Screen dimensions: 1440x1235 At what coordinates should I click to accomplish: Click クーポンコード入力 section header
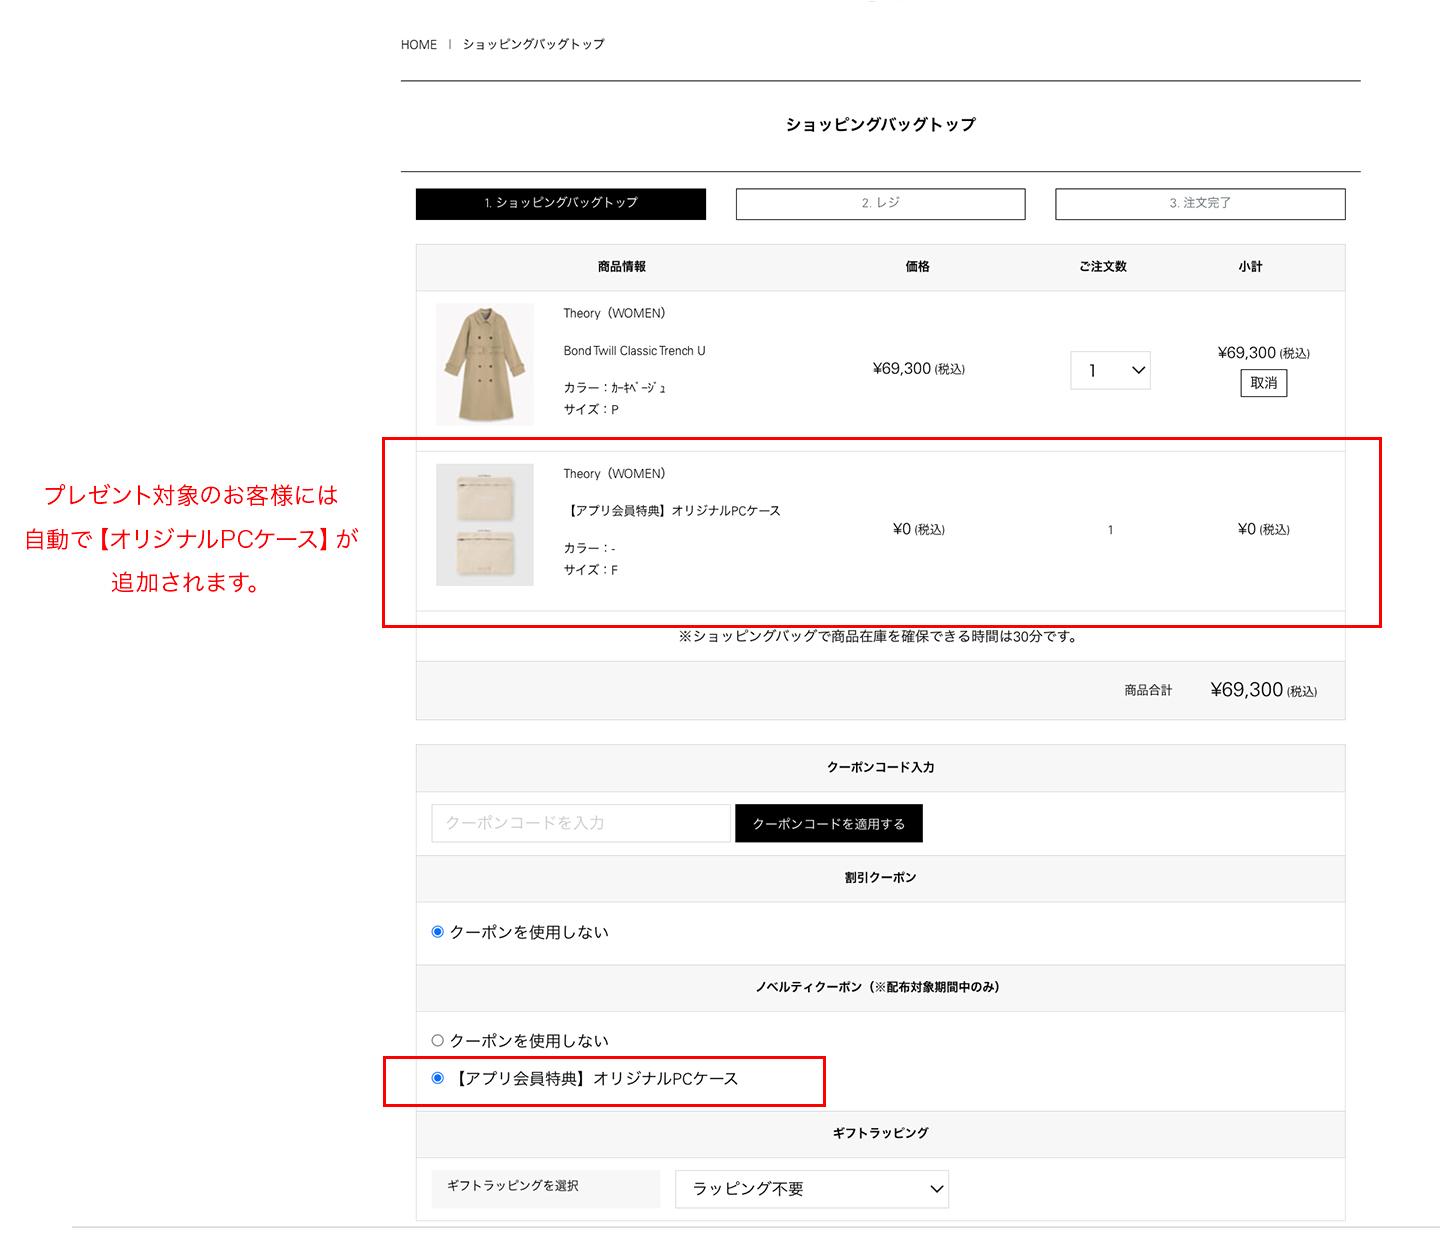pos(881,768)
